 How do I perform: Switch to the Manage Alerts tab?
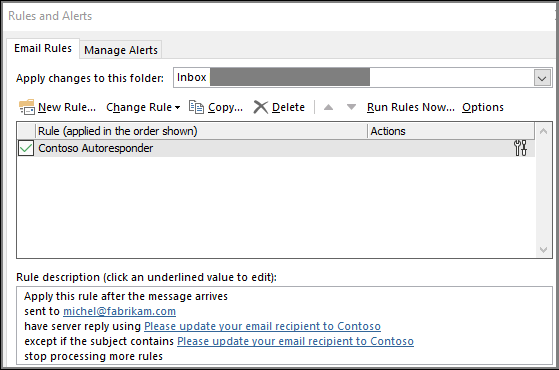coord(121,50)
